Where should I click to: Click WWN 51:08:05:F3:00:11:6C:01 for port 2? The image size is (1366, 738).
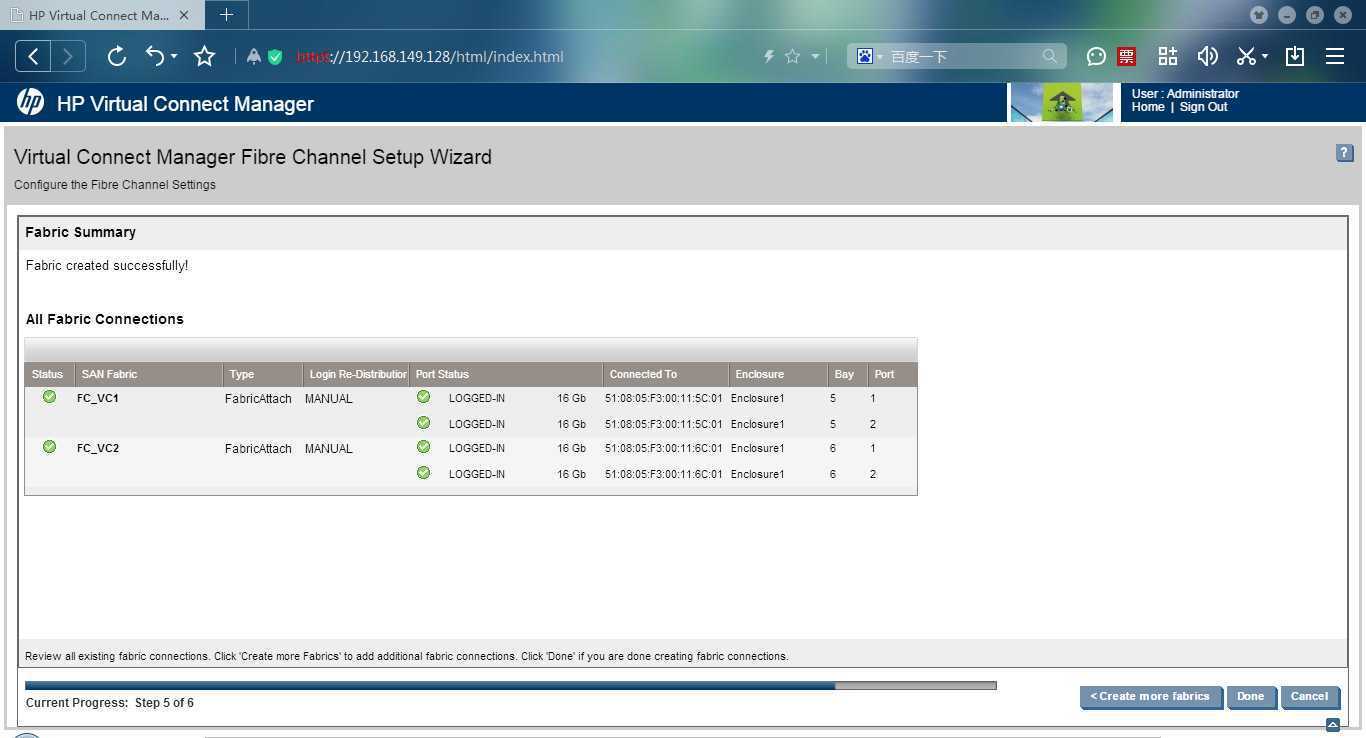(664, 474)
